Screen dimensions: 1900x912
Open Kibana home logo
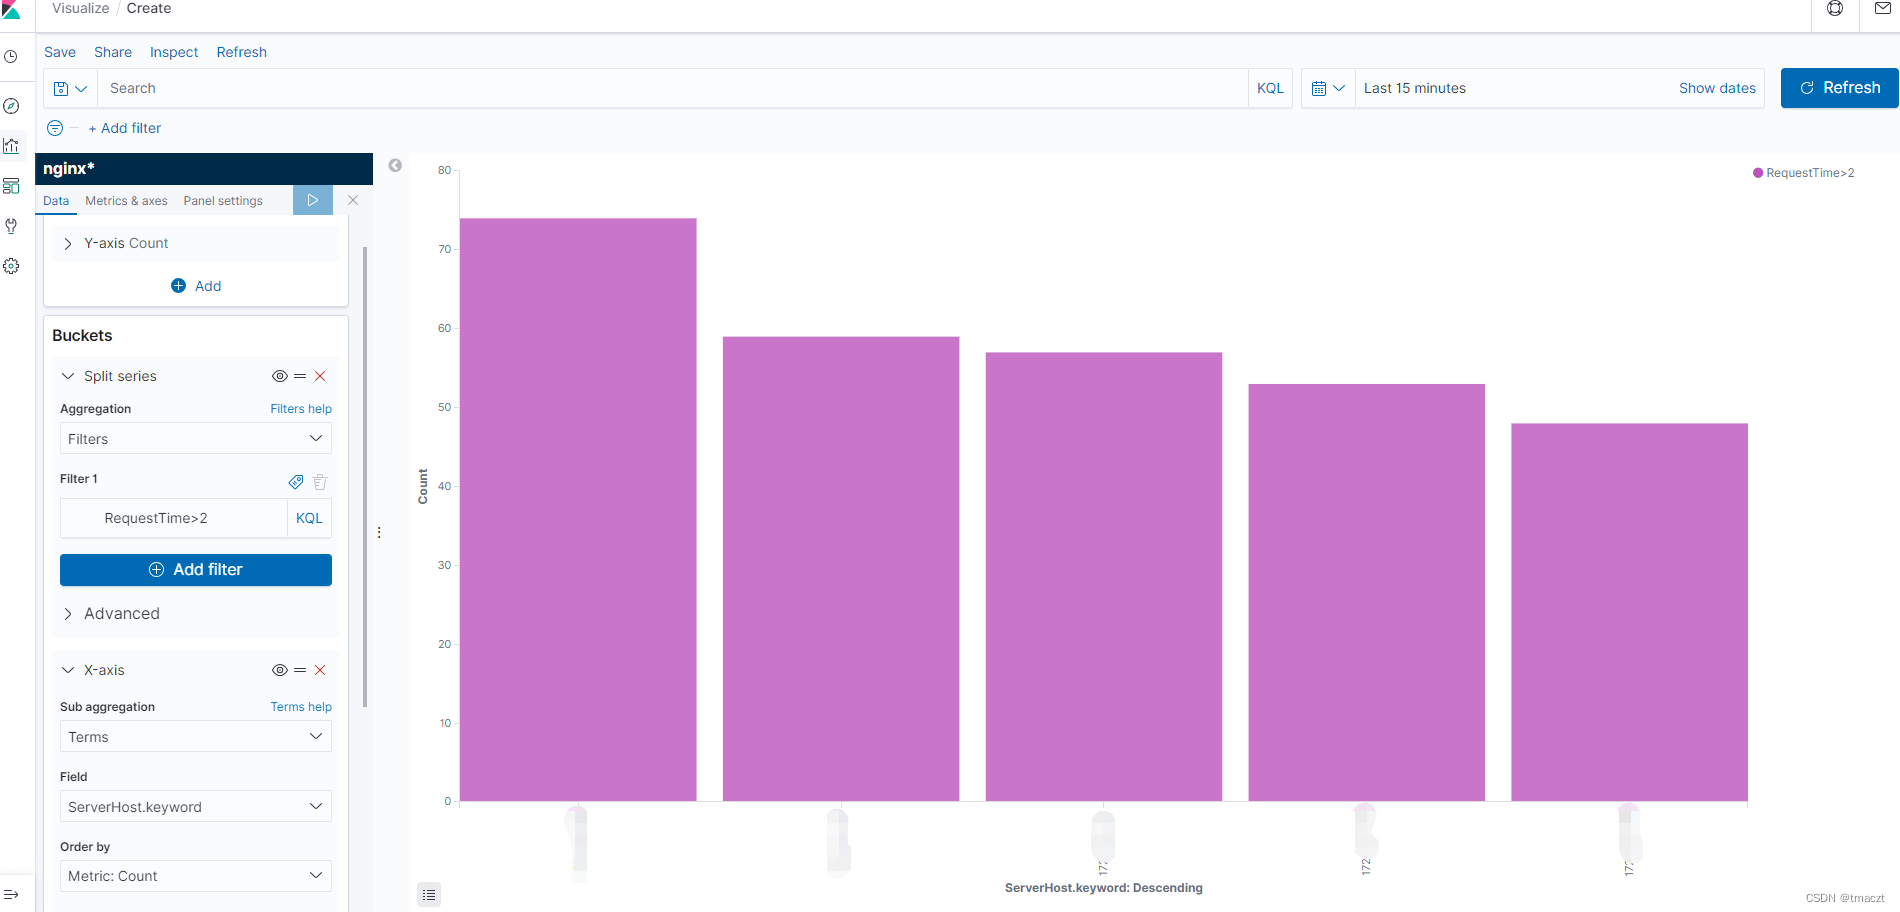tap(11, 9)
